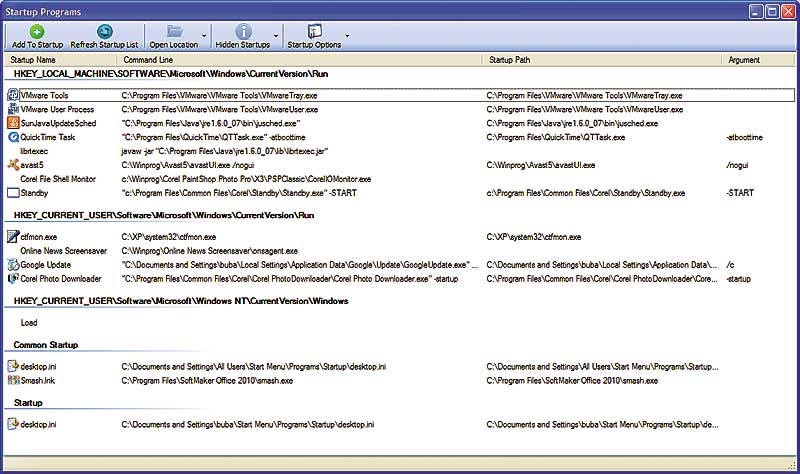Image resolution: width=800 pixels, height=474 pixels.
Task: Click the smash.exe command line
Action: point(207,381)
